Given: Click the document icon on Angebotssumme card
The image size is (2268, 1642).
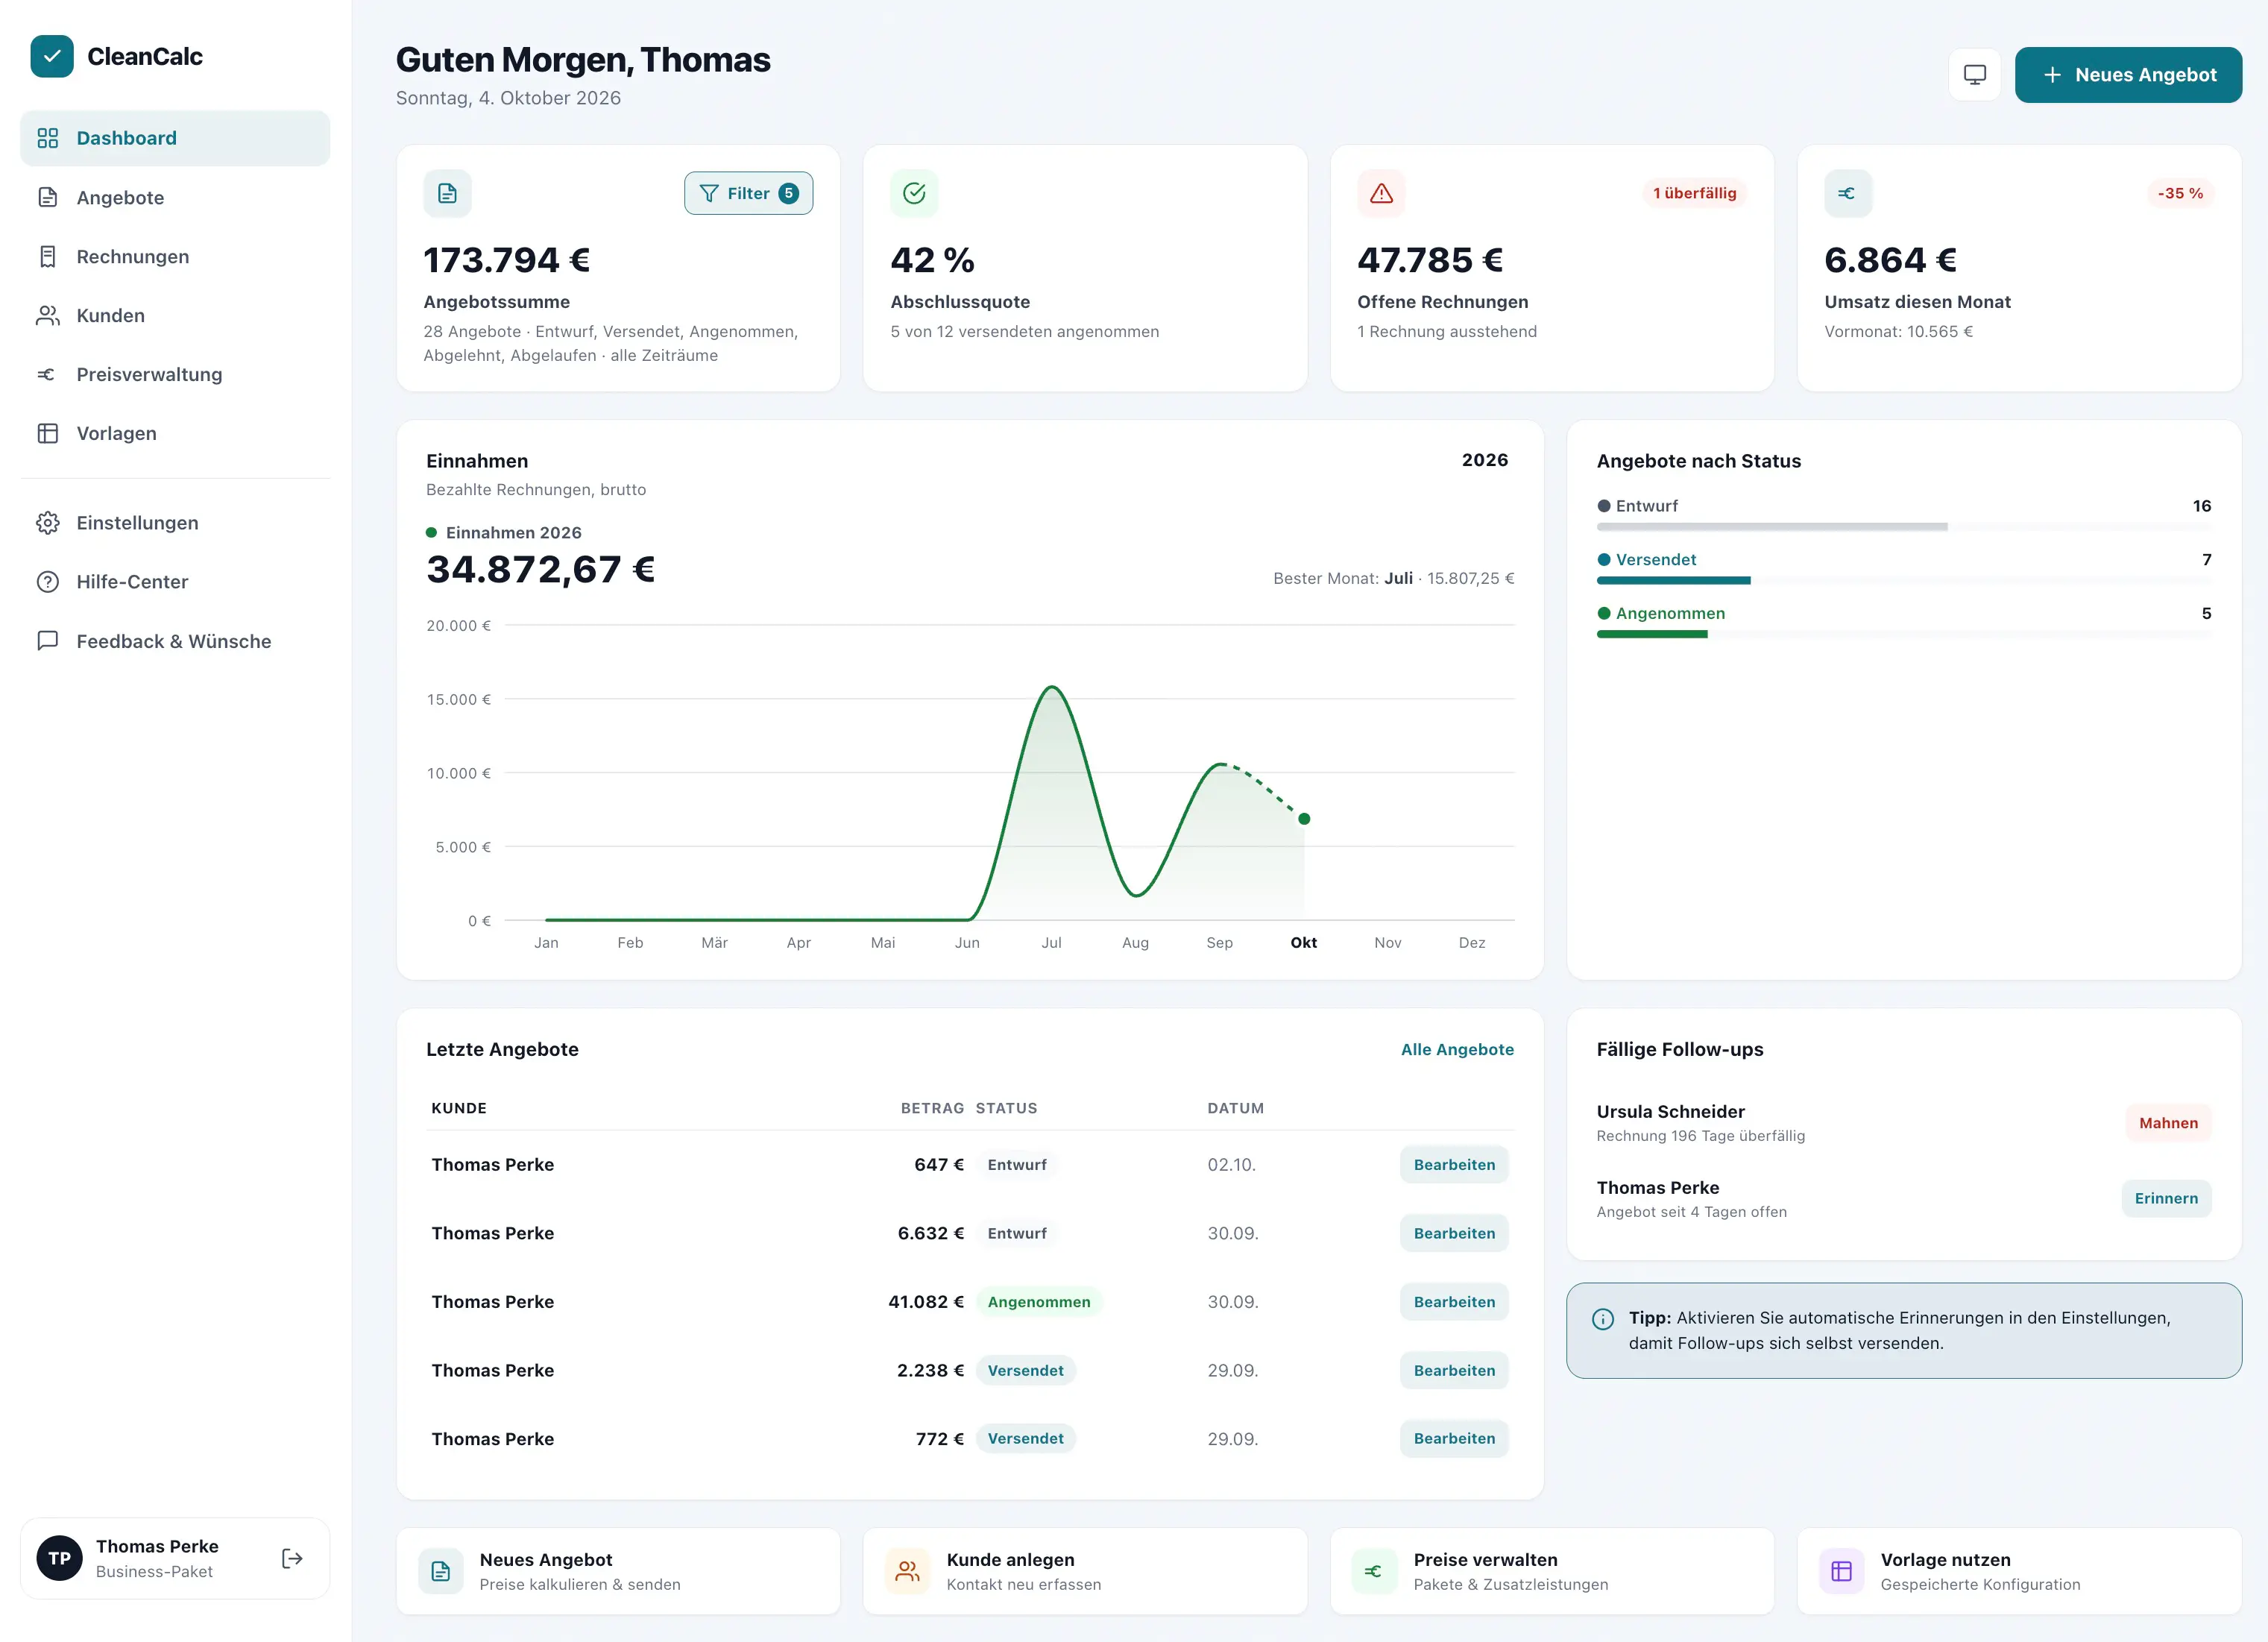Looking at the screenshot, I should tap(447, 193).
